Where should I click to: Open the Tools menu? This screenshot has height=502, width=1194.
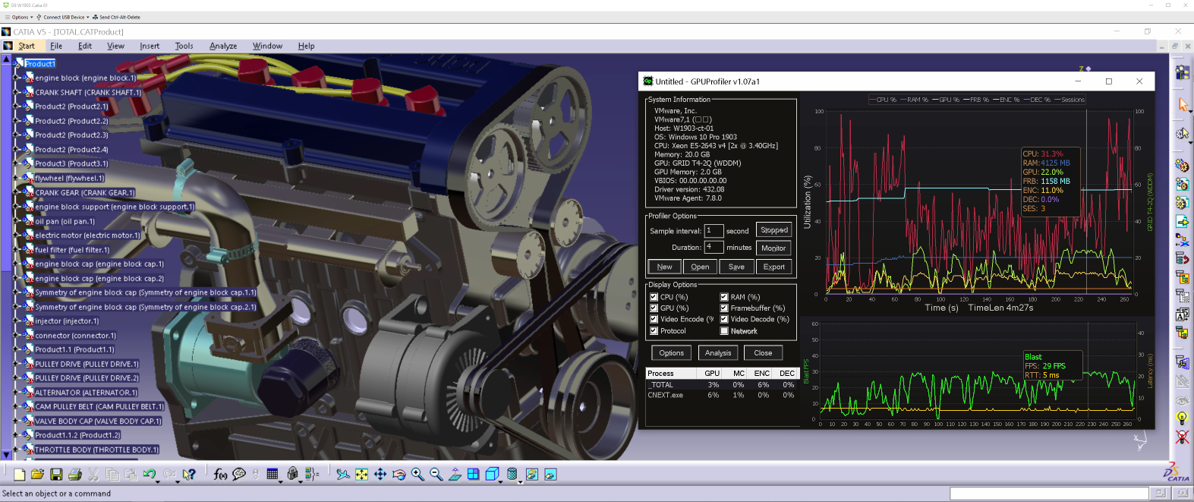click(184, 46)
